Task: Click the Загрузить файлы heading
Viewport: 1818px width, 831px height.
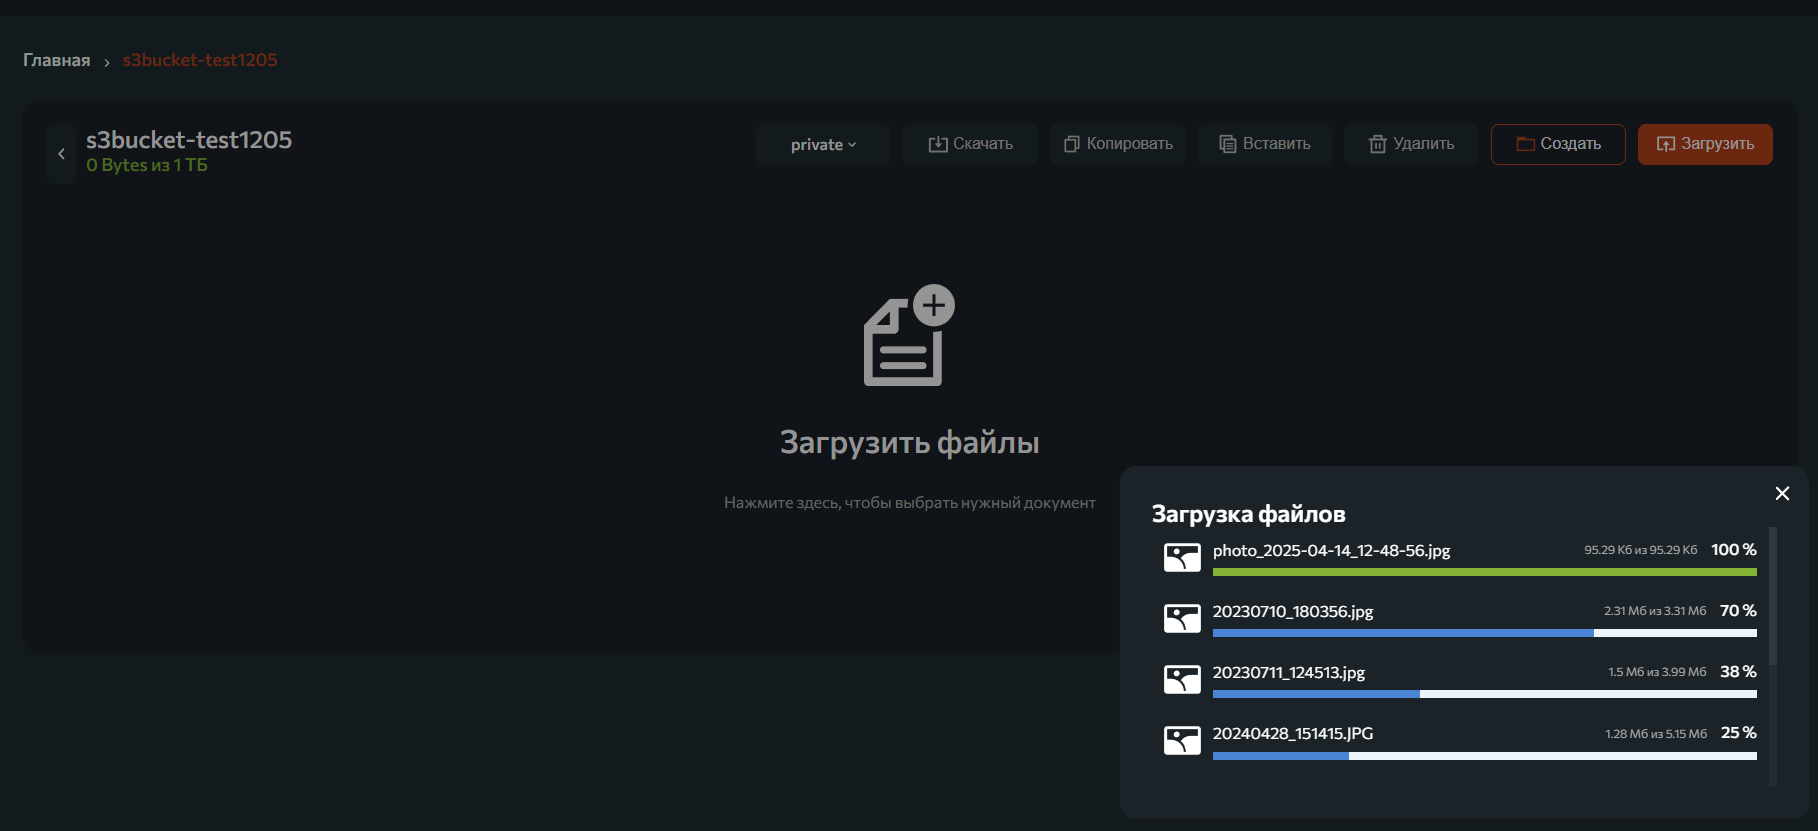Action: click(909, 442)
